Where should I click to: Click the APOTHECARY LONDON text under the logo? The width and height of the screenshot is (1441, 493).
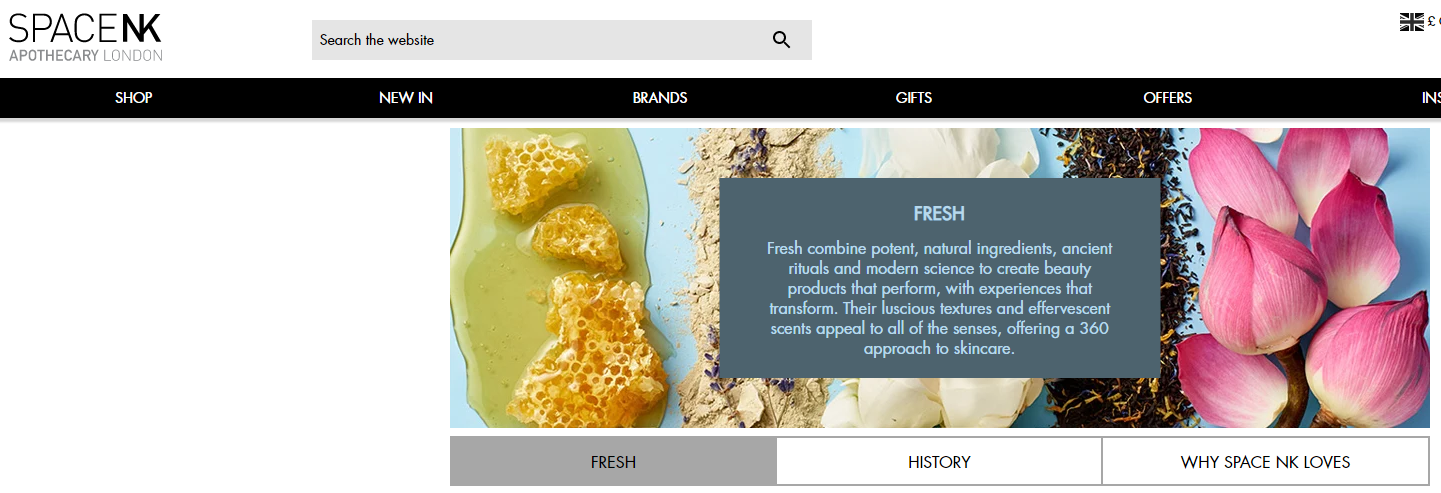point(86,55)
